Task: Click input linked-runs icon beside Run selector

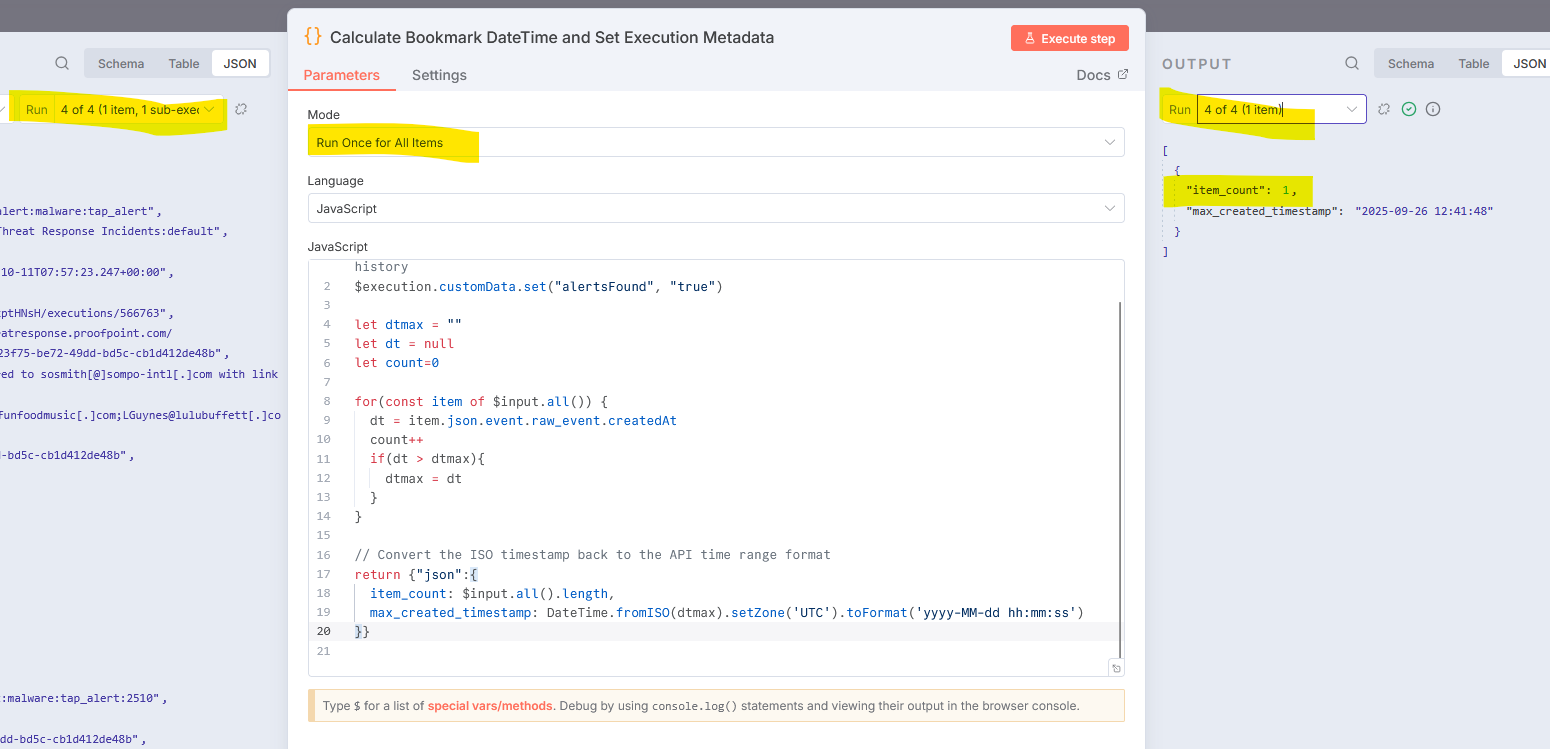Action: point(241,109)
